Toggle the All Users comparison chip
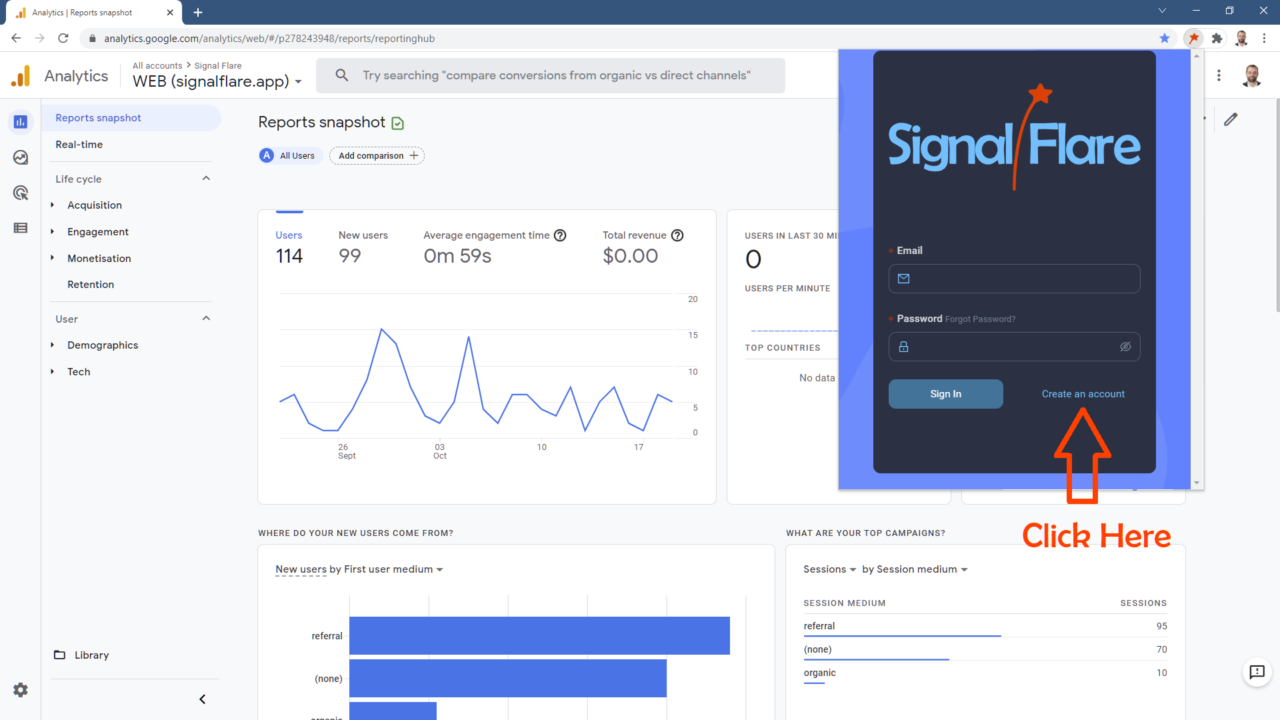 coord(289,155)
